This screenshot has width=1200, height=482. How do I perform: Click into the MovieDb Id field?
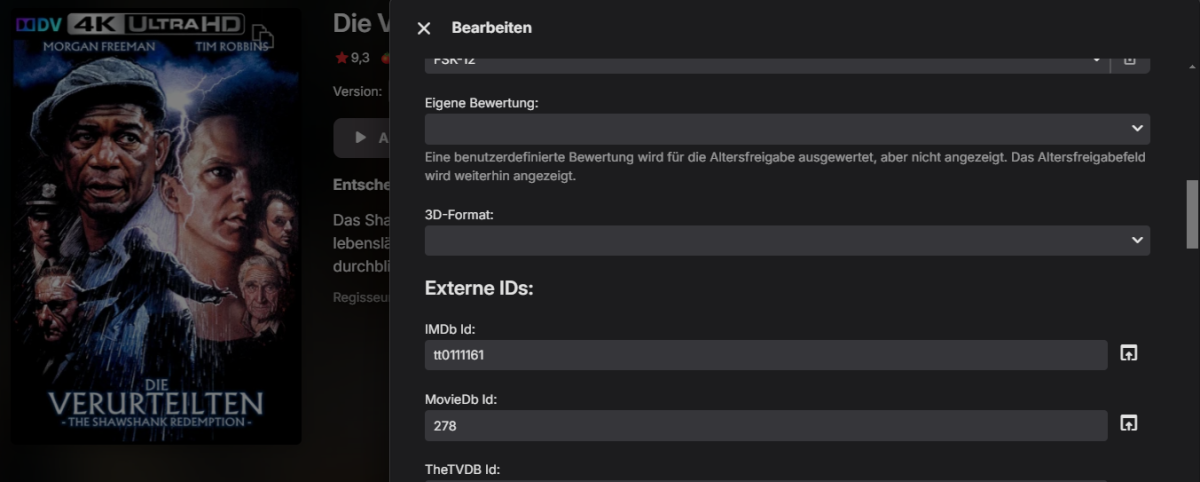(765, 425)
